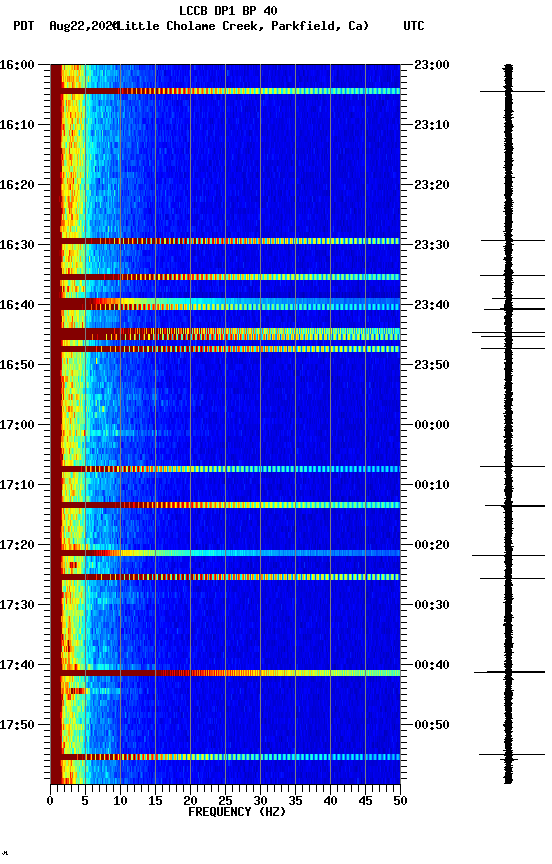Click the 16:10 PDT time label
The image size is (552, 864).
click(17, 125)
